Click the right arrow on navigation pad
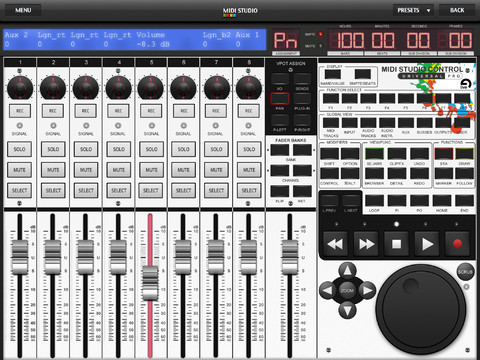Viewport: 480px width, 360px height. tap(367, 290)
